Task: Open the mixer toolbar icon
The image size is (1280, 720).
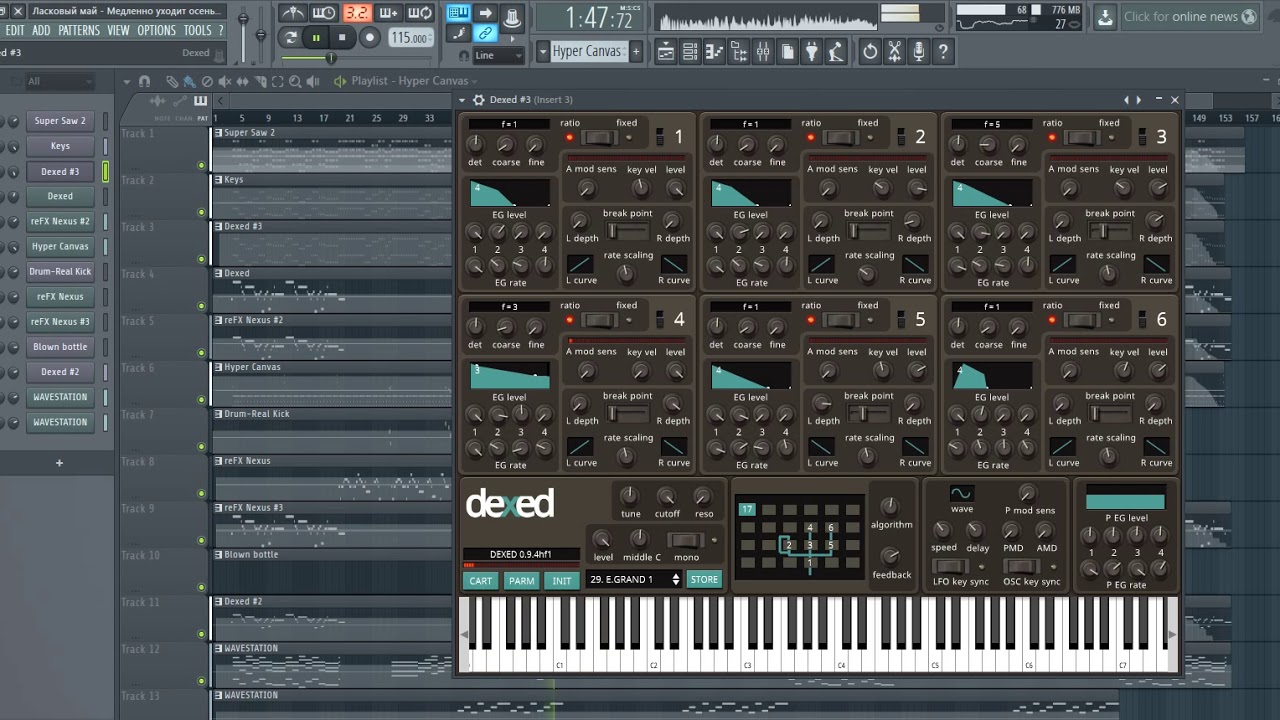Action: (x=763, y=51)
